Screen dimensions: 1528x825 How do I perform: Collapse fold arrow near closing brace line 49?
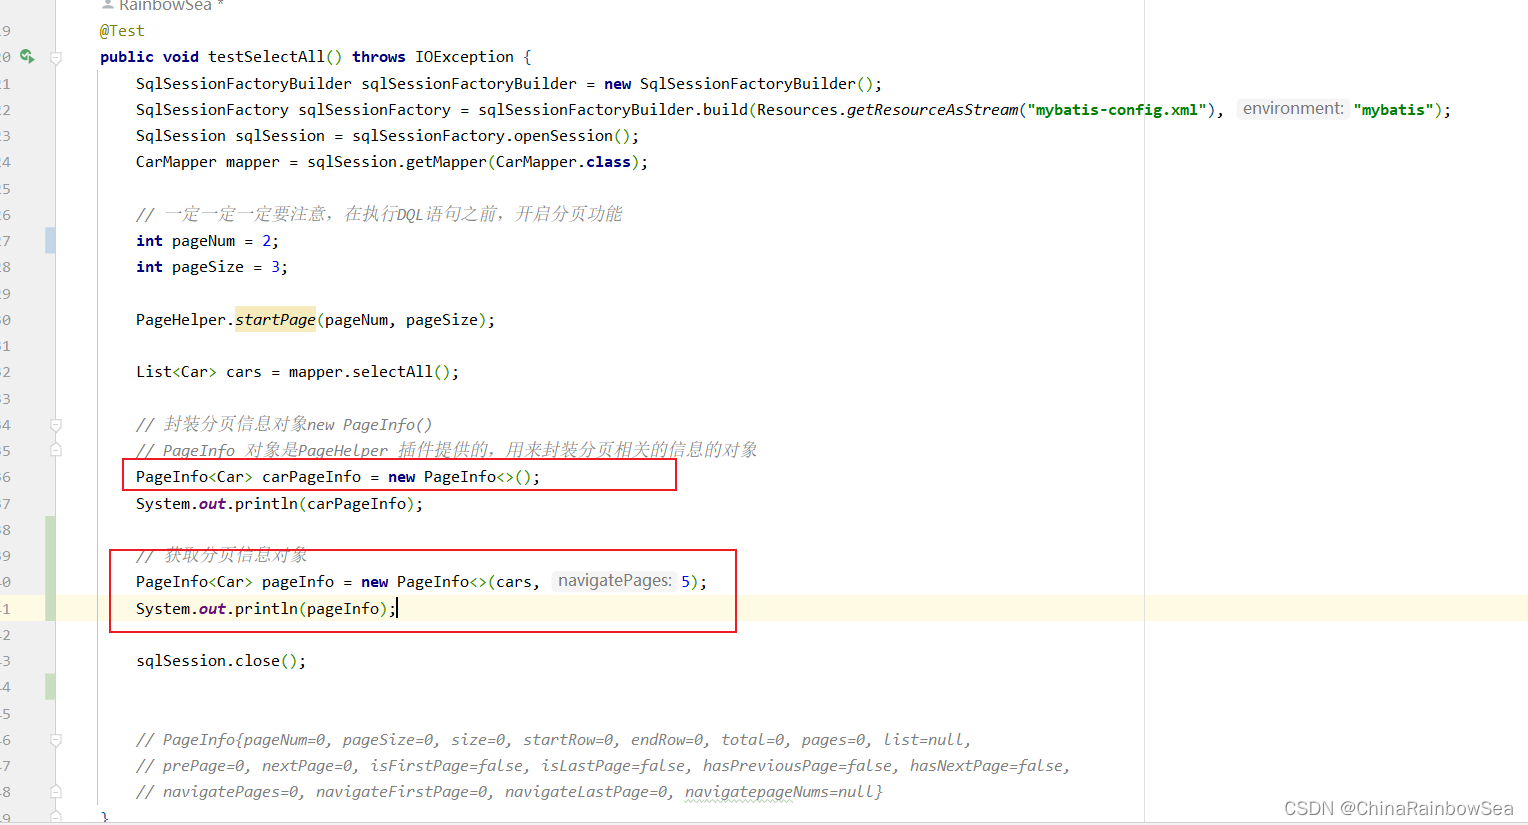coord(56,817)
